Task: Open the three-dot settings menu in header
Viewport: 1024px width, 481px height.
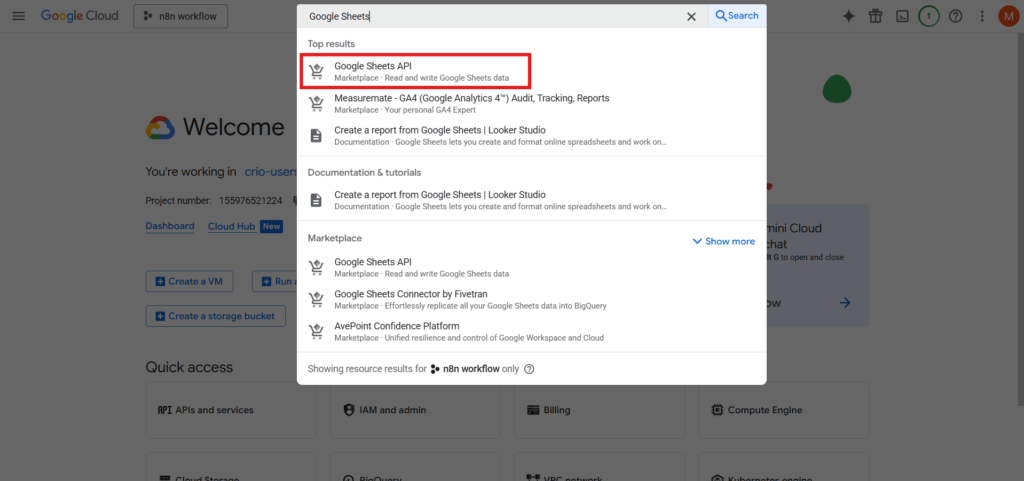Action: [982, 16]
